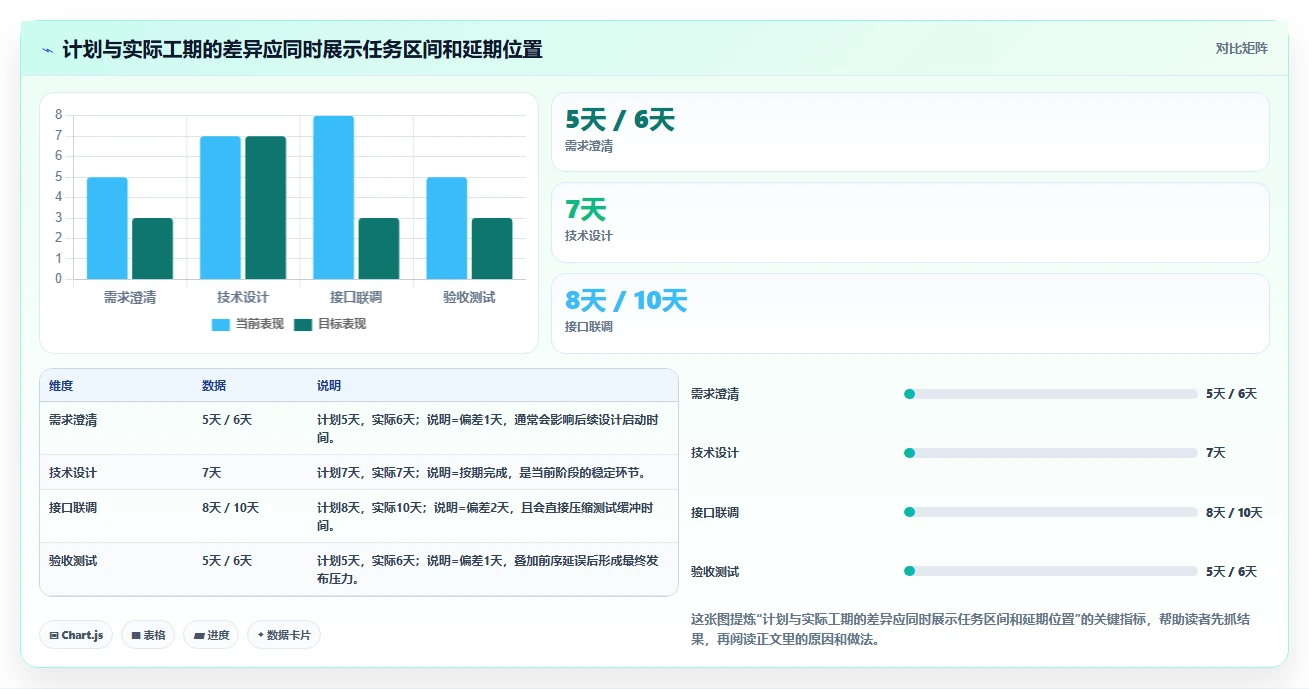Click the 接口联调 axis label under the chart
The image size is (1309, 689).
click(x=356, y=298)
